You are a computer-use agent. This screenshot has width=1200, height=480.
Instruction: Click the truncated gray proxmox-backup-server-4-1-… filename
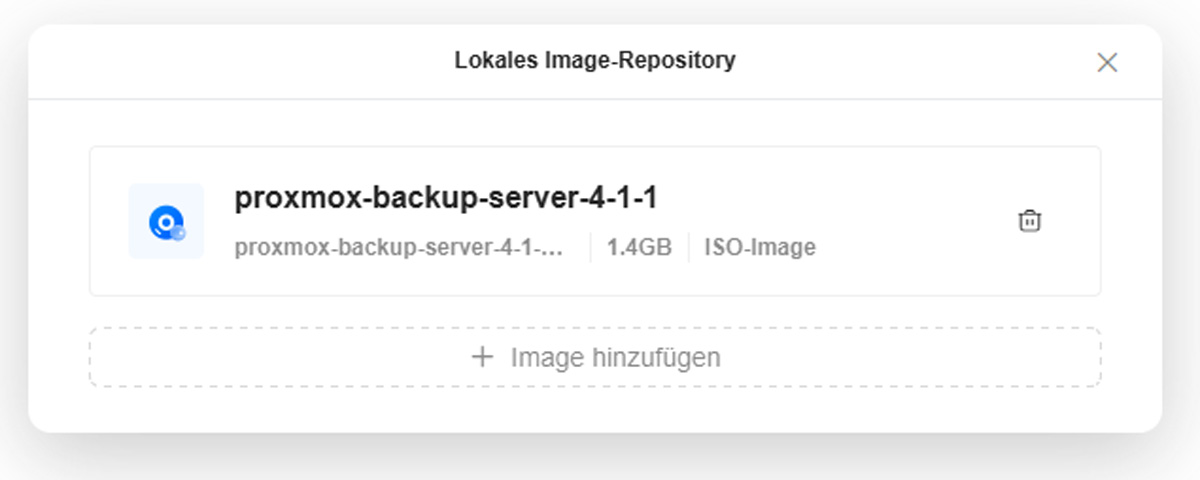(x=398, y=247)
